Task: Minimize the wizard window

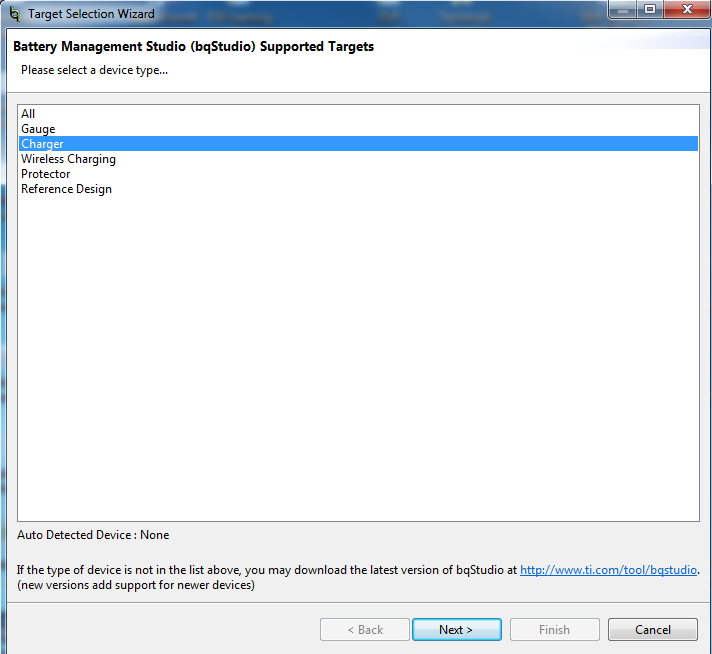Action: pyautogui.click(x=623, y=9)
